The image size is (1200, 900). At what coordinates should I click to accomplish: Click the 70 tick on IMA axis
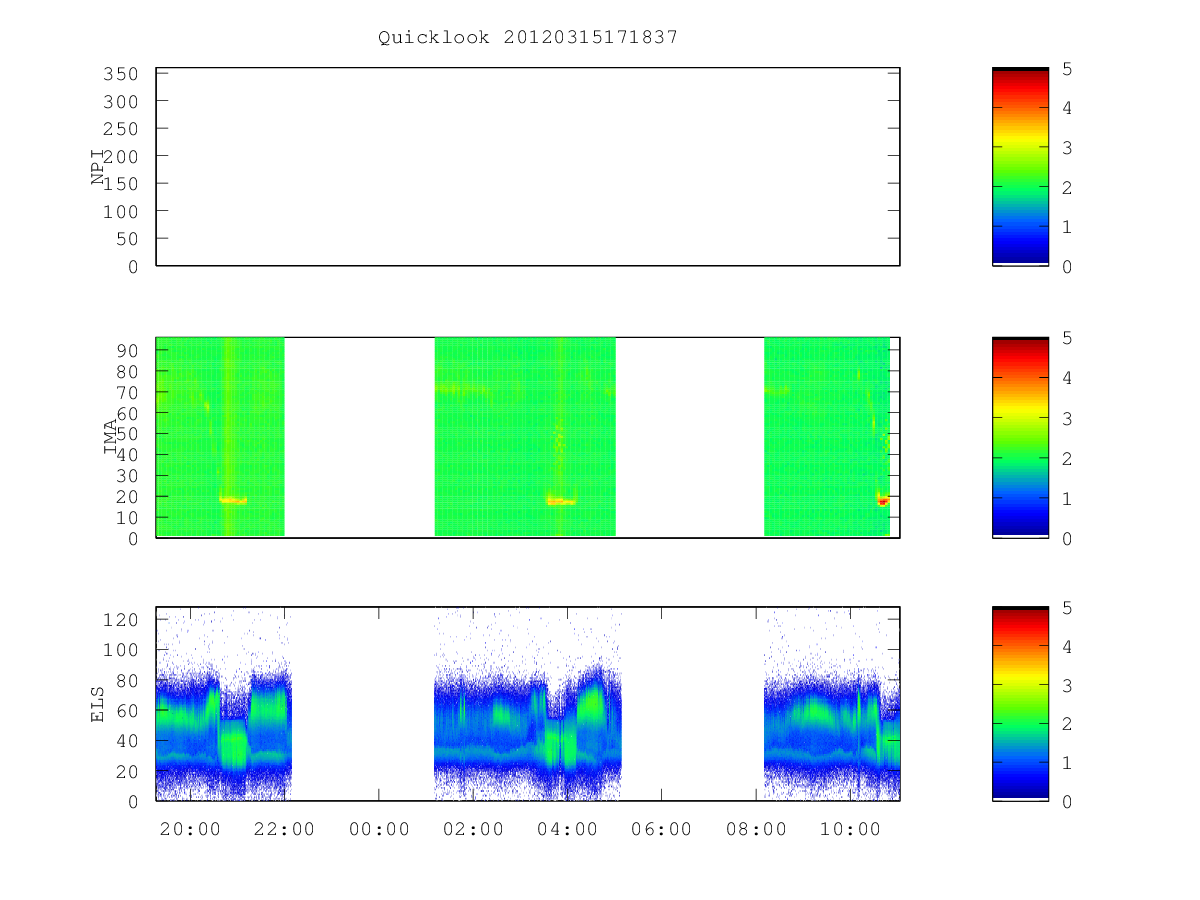pos(126,392)
